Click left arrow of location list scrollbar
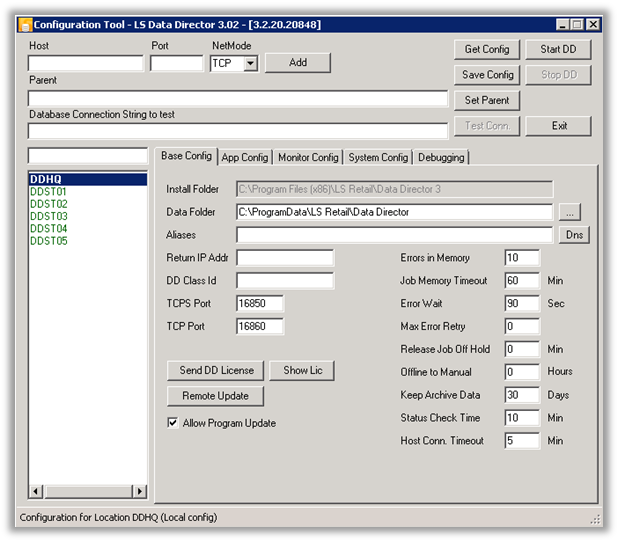Viewport: 619px width, 542px height. point(36,491)
